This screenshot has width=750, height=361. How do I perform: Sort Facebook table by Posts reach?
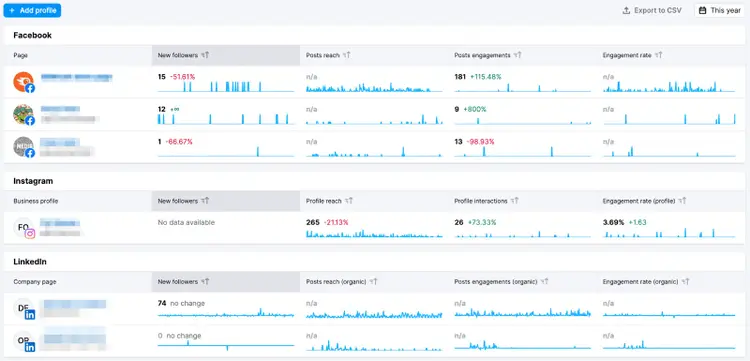click(346, 55)
